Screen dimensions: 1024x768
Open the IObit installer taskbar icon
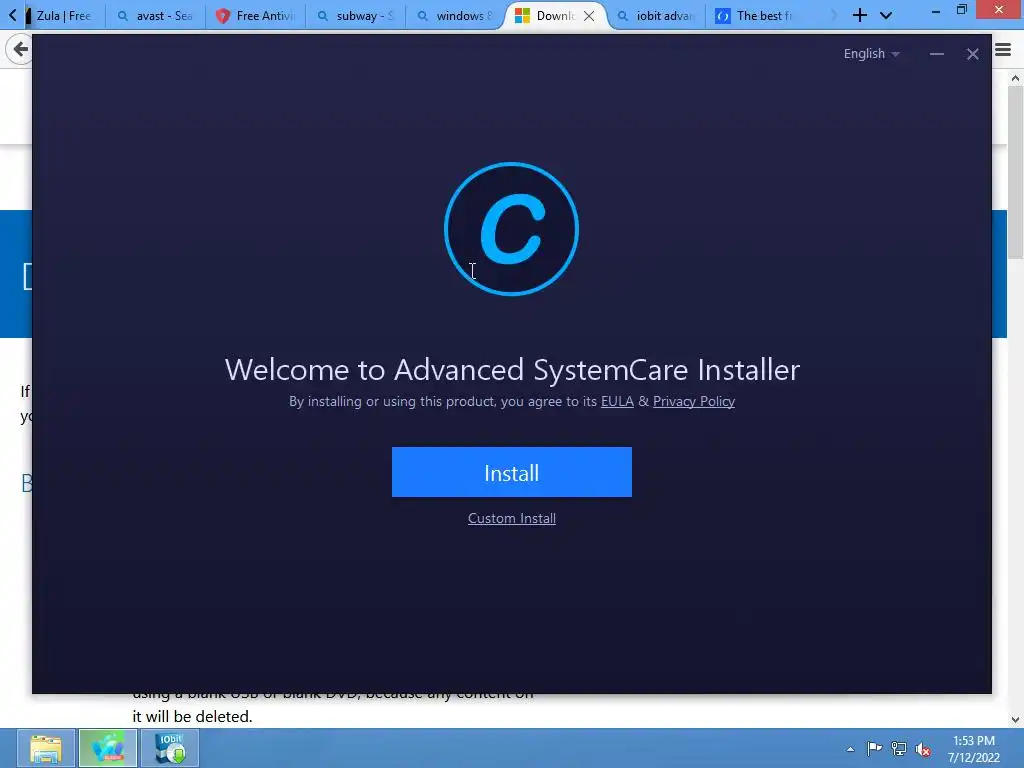click(x=170, y=748)
